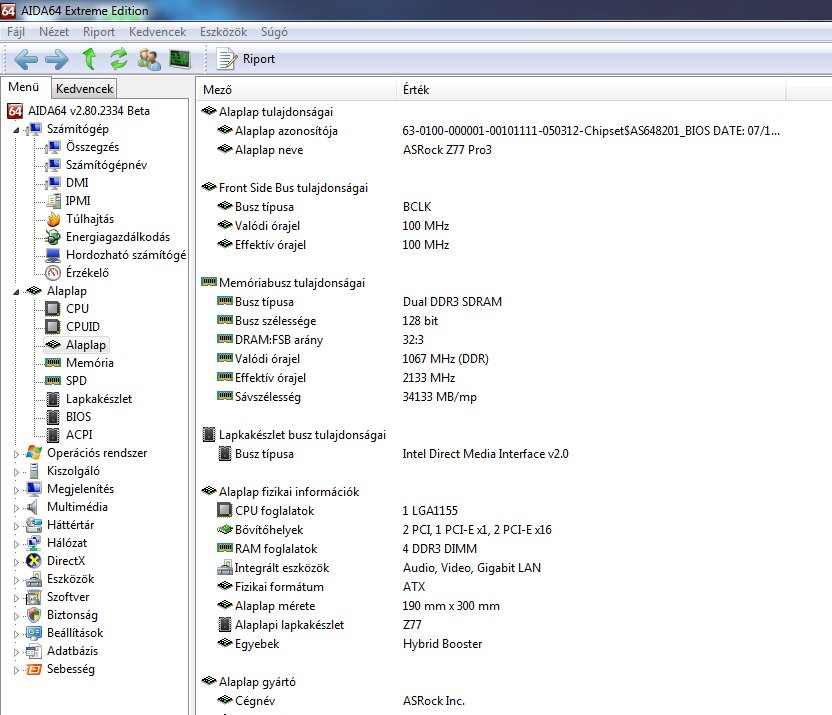This screenshot has width=832, height=715.
Task: Open the Nézet menu
Action: coord(54,32)
